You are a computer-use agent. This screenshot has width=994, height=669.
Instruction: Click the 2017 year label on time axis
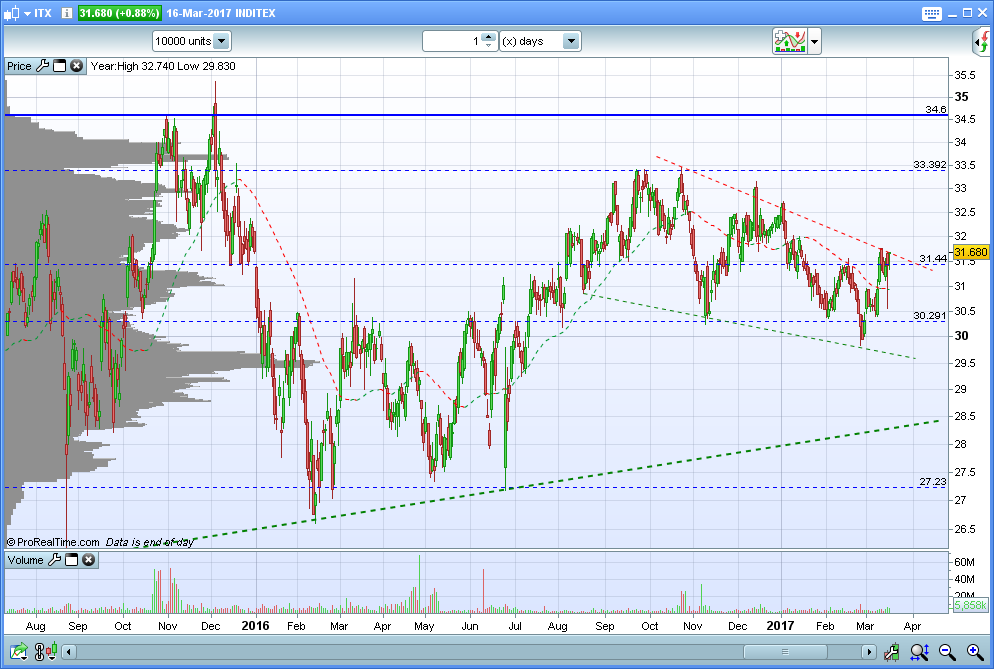(x=780, y=626)
